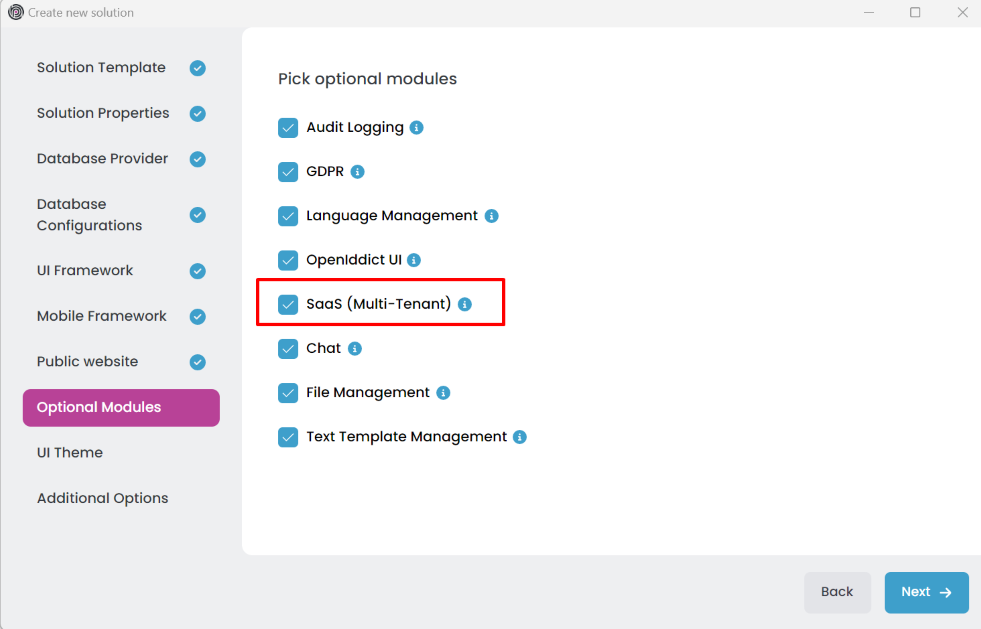The height and width of the screenshot is (629, 981).
Task: Click the info icon beside Language Management
Action: click(491, 215)
